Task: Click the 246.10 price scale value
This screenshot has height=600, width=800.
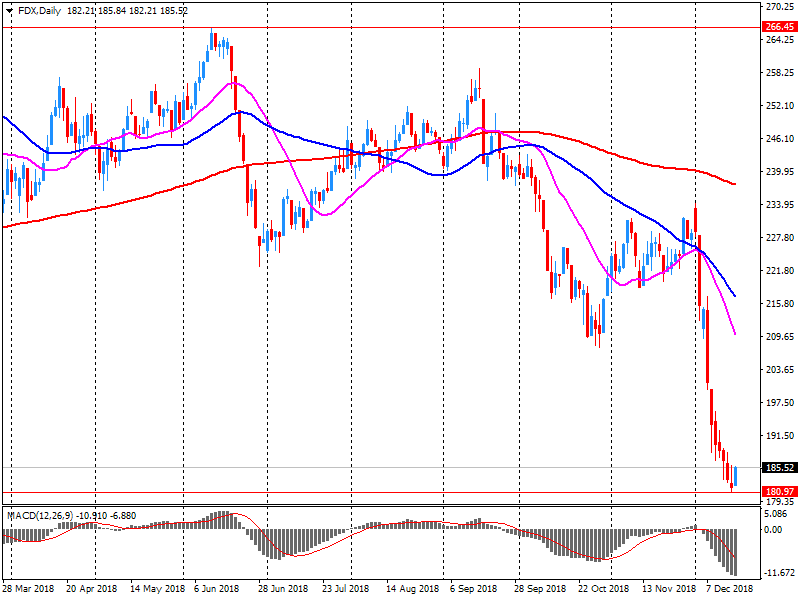Action: point(781,138)
